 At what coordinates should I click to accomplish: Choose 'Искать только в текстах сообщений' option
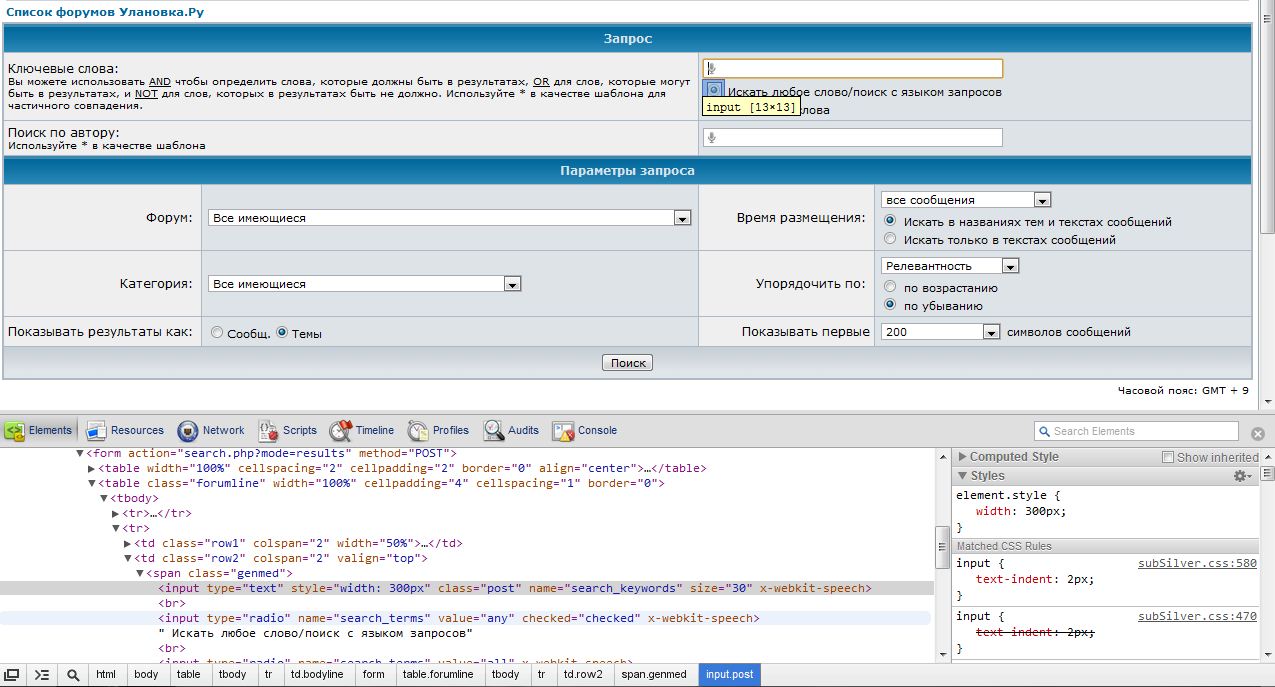coord(890,240)
